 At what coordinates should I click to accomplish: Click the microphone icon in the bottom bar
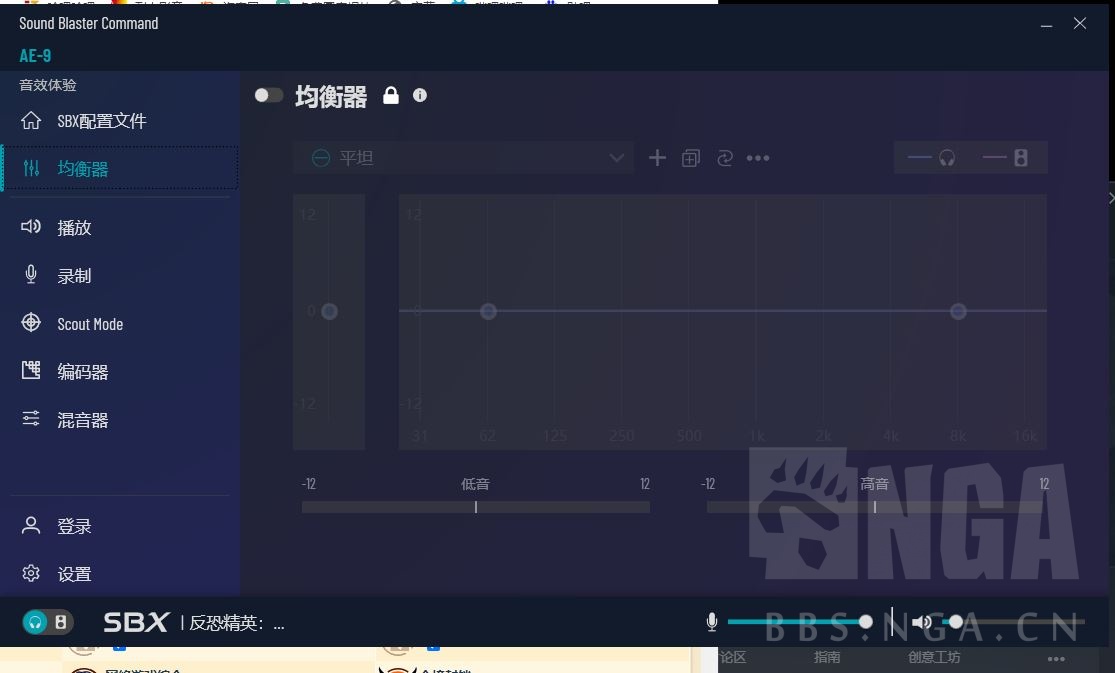pyautogui.click(x=711, y=621)
